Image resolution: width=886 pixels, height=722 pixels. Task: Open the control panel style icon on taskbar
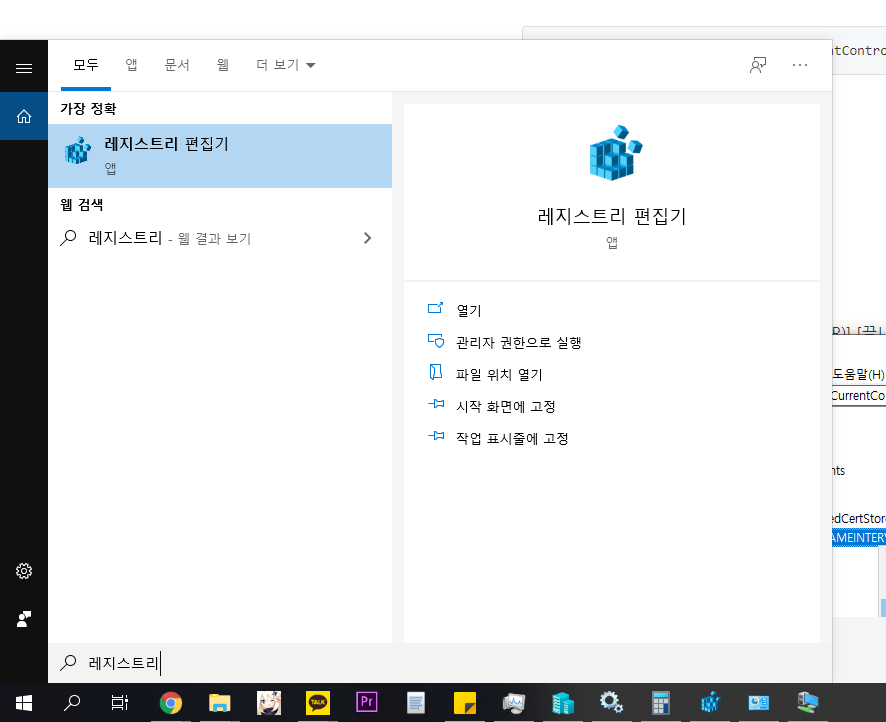point(758,703)
